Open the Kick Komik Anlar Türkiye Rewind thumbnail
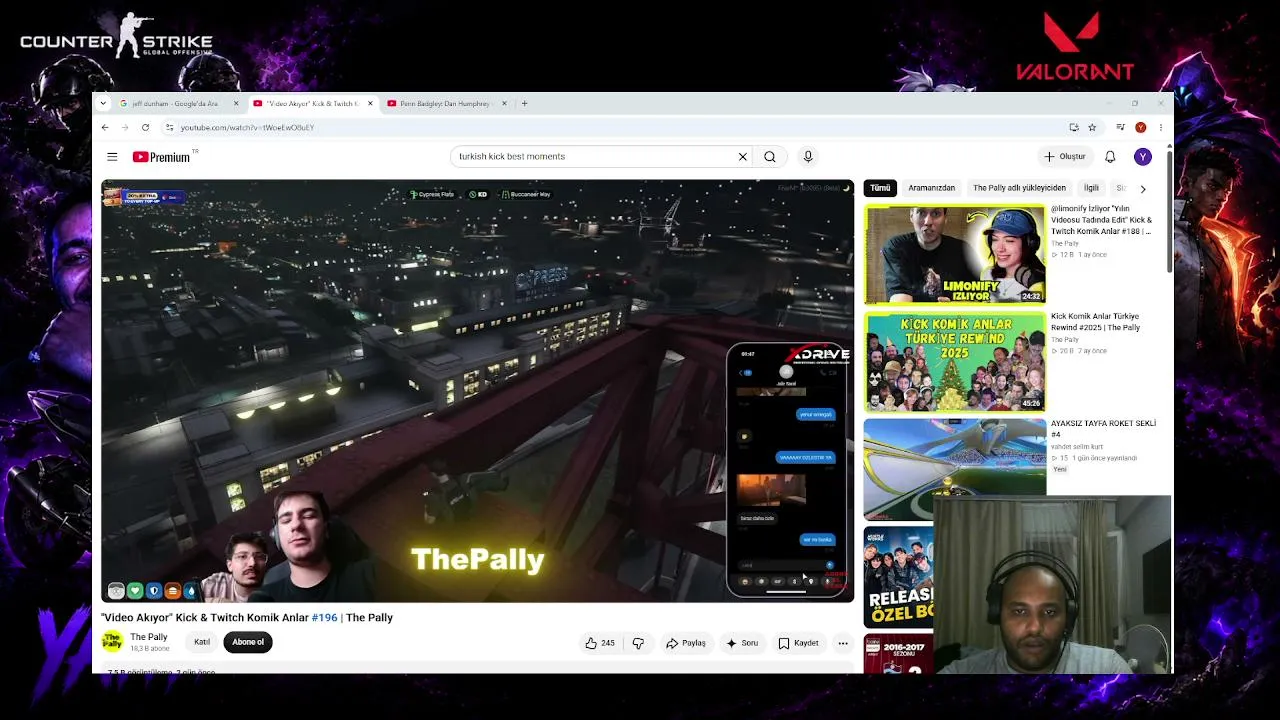1280x720 pixels. click(955, 361)
